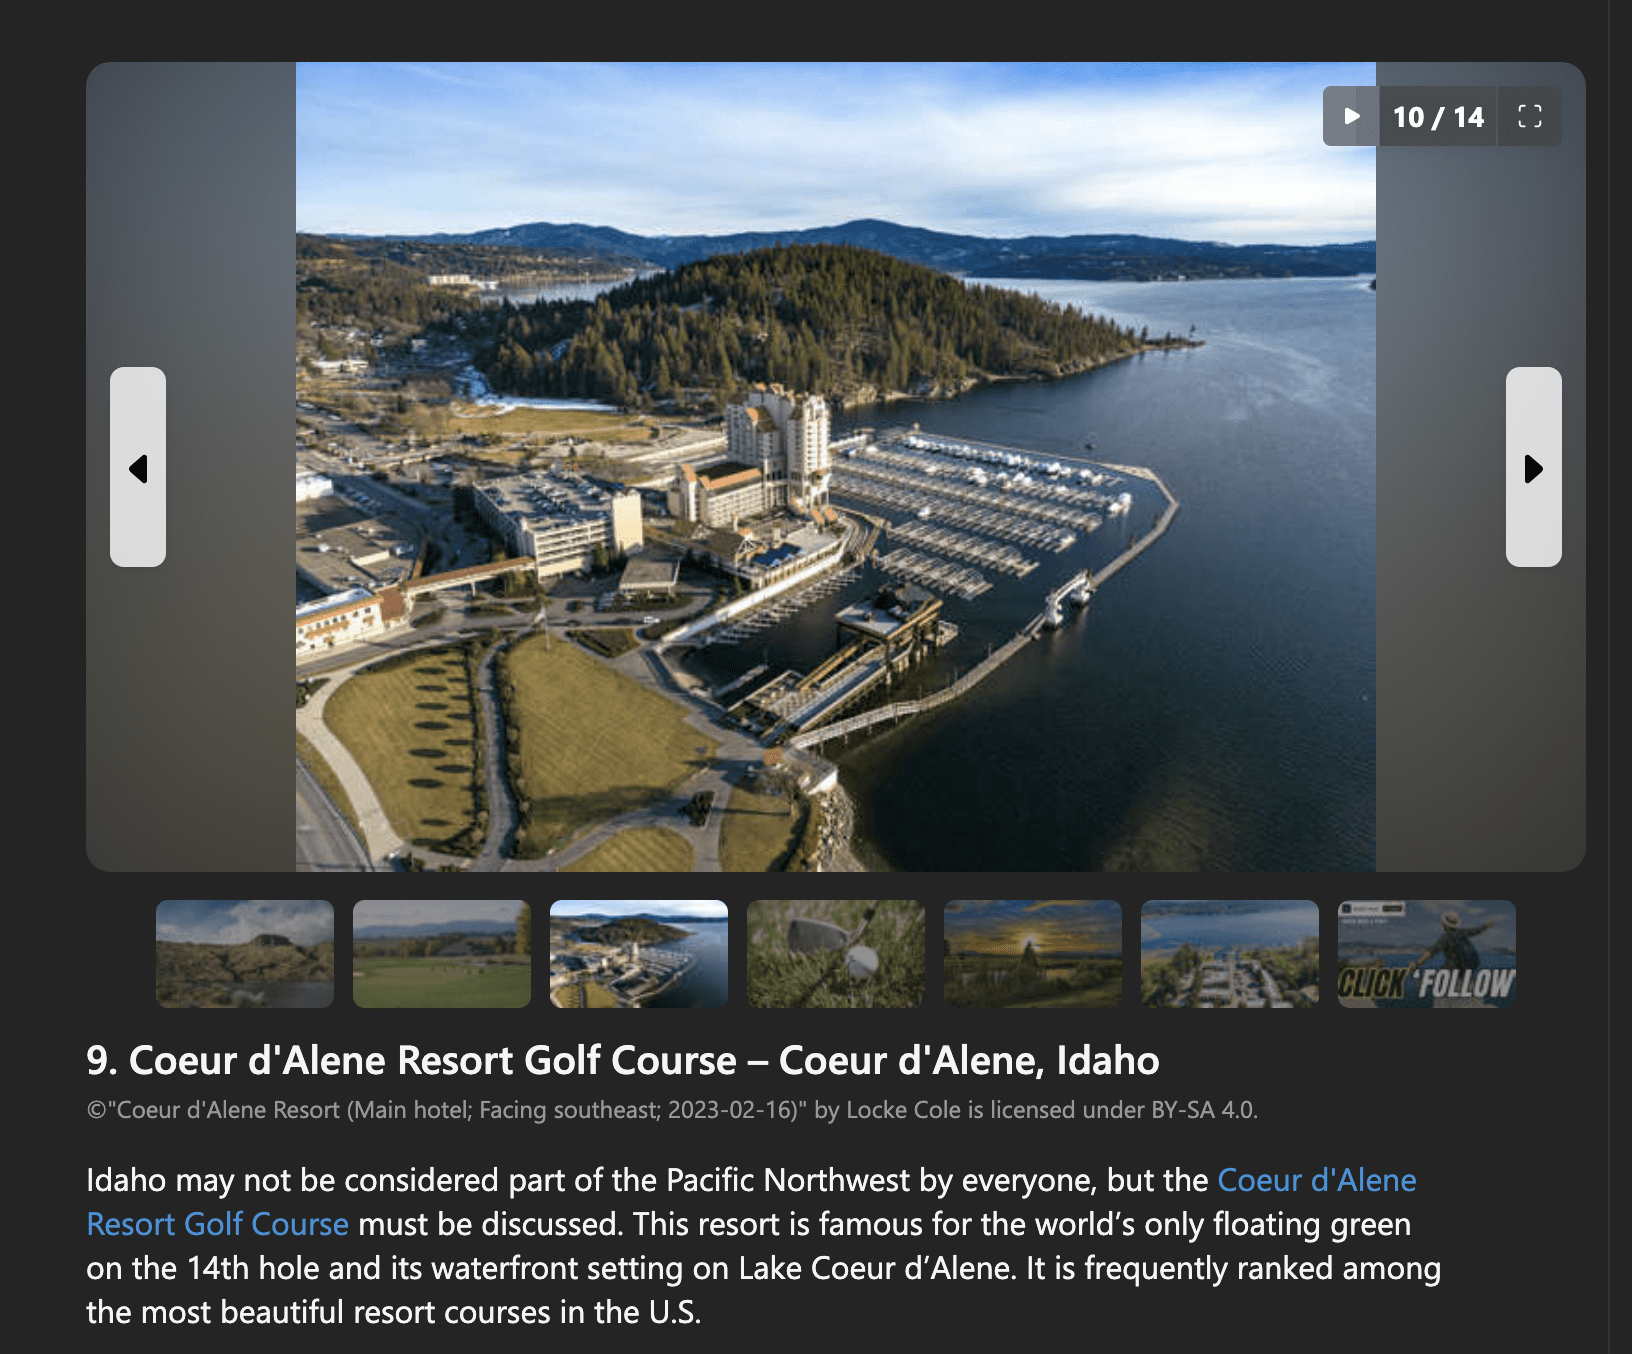This screenshot has height=1354, width=1632.
Task: Select the aerial lakeside town thumbnail
Action: pyautogui.click(x=1230, y=954)
